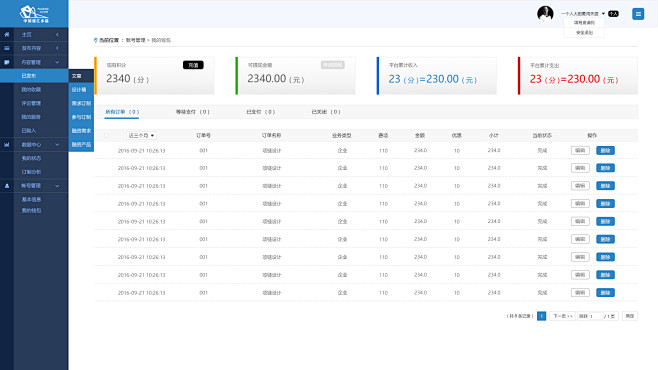Click the first item in user dropdown
This screenshot has height=370, width=658.
point(584,23)
